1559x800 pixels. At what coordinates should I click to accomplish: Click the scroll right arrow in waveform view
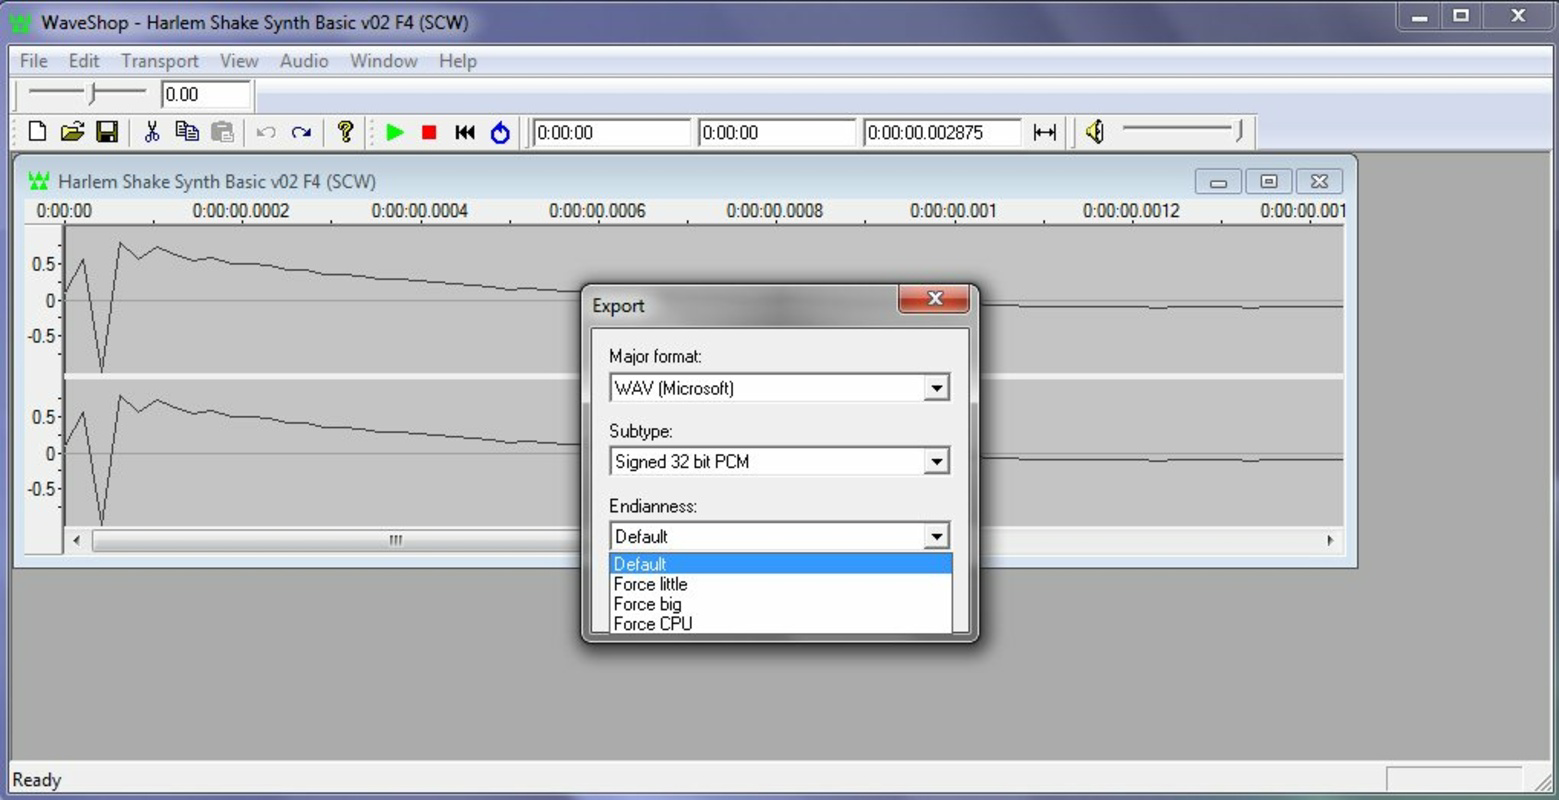tap(1330, 540)
